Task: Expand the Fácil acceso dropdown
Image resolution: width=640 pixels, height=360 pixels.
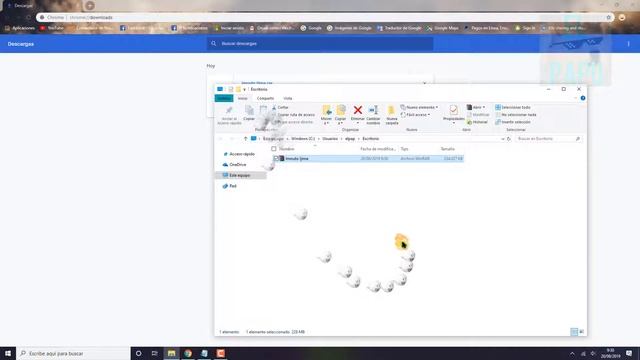Action: coord(416,115)
